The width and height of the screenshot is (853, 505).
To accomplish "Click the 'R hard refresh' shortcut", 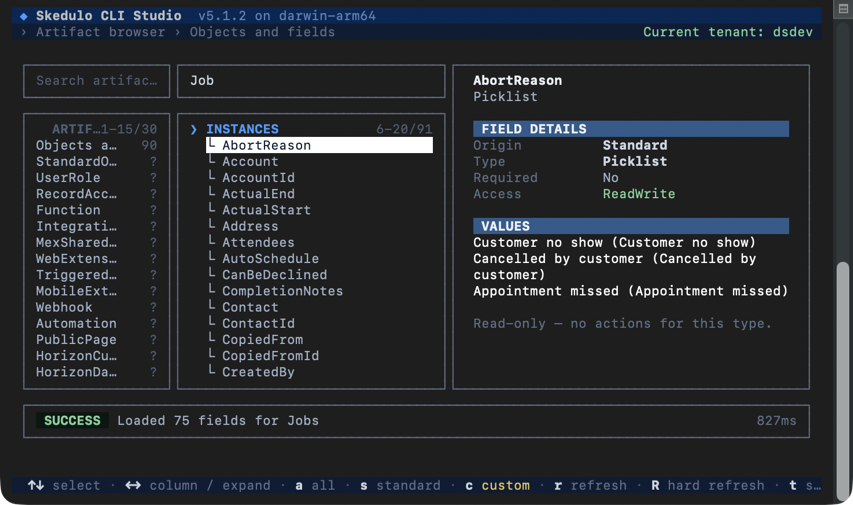I will (707, 485).
